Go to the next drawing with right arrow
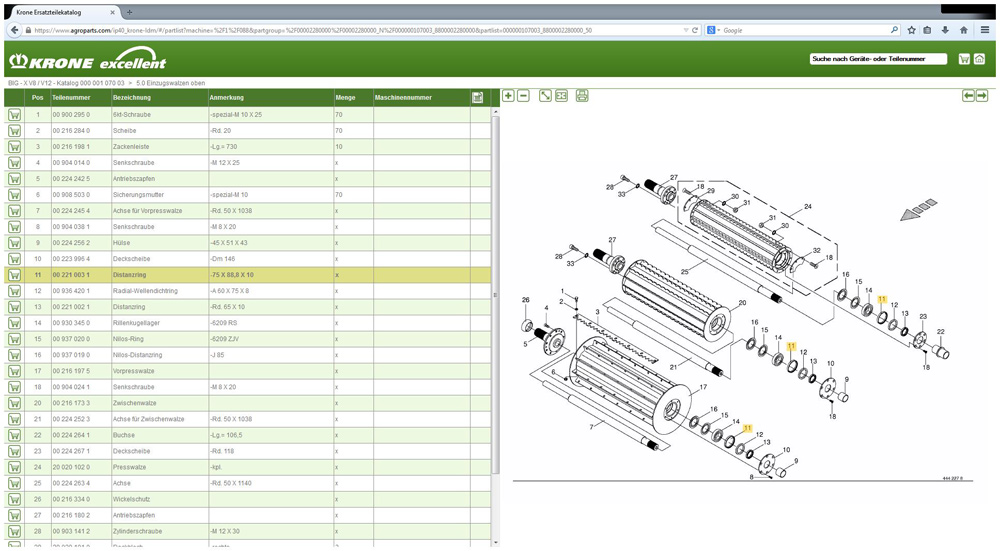The width and height of the screenshot is (1000, 551). tap(982, 96)
